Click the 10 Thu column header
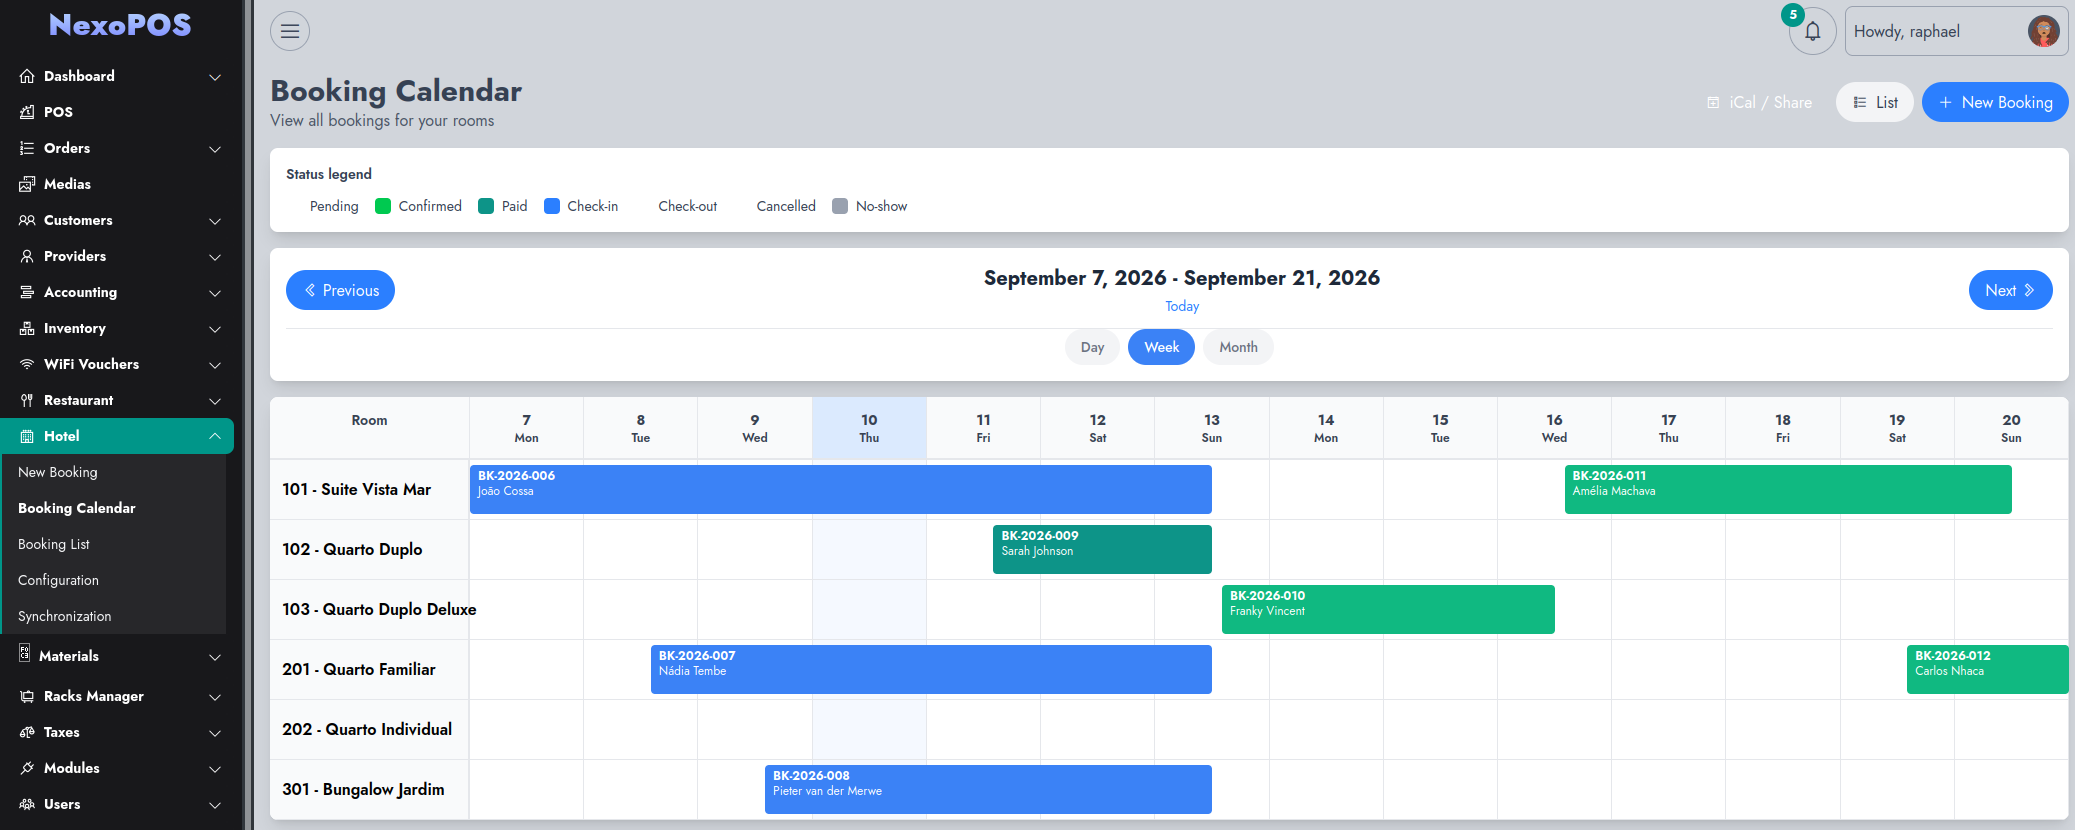Screen dimensions: 2075x830 tap(869, 428)
